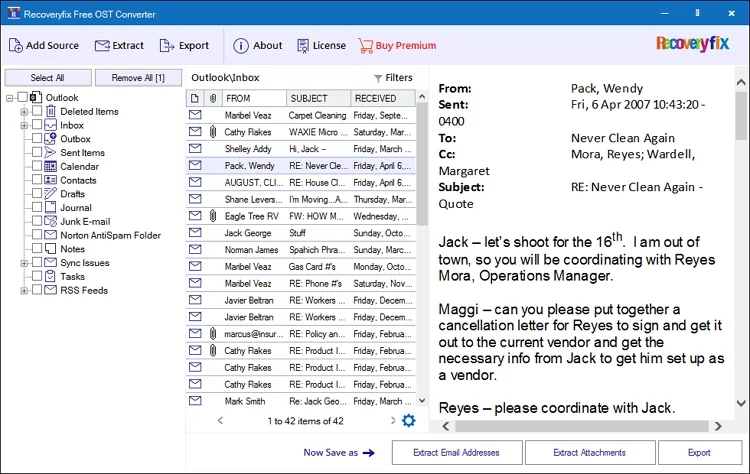Viewport: 750px width, 474px height.
Task: Collapse the Outlook root node
Action: (x=10, y=98)
